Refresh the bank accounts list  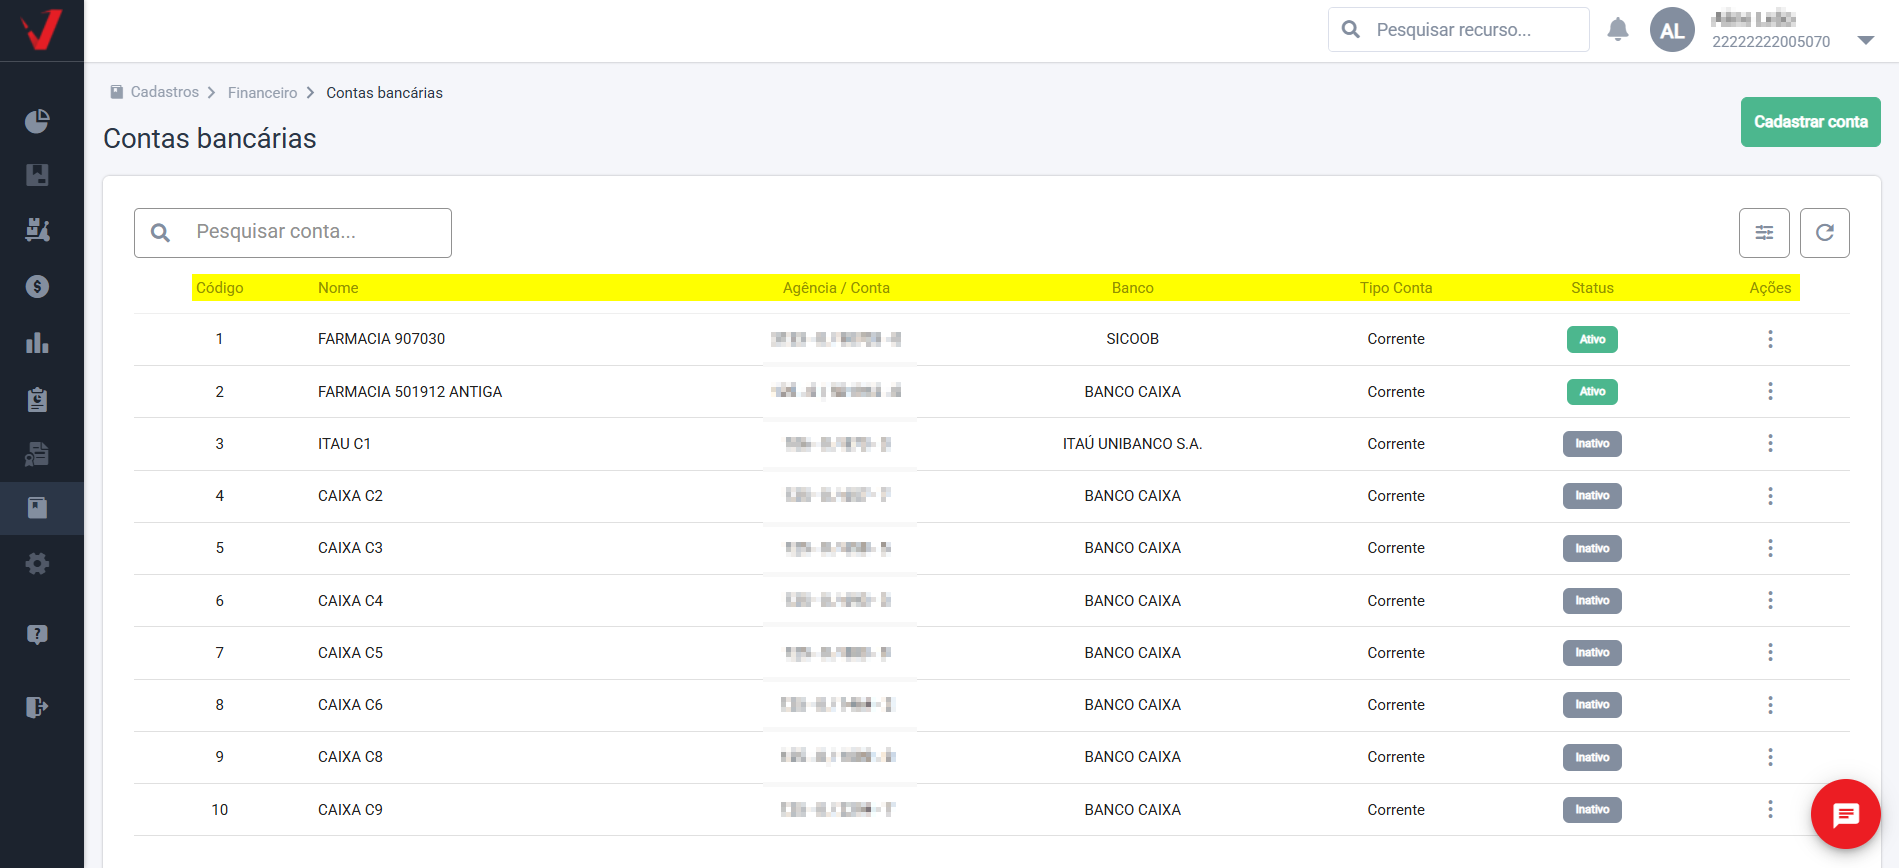tap(1824, 233)
